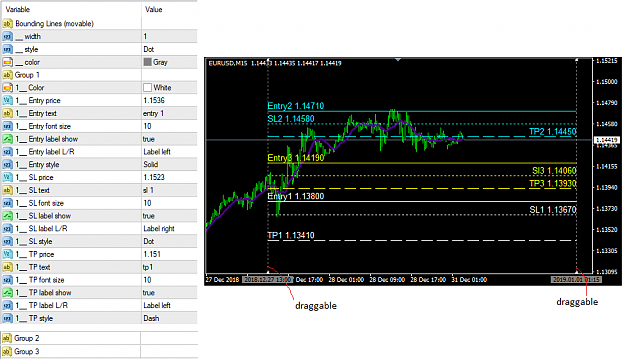The height and width of the screenshot is (360, 625).
Task: Click the integer icon beside 1__ SL font size
Action: tap(8, 203)
